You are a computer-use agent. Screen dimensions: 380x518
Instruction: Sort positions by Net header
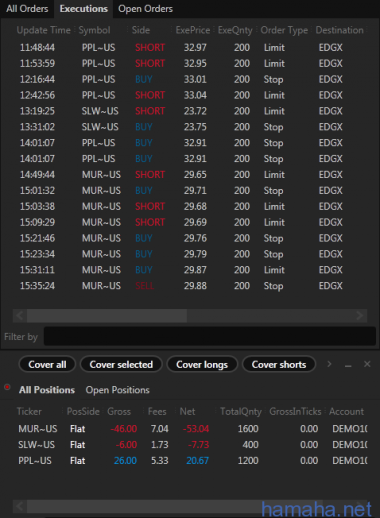[x=187, y=411]
